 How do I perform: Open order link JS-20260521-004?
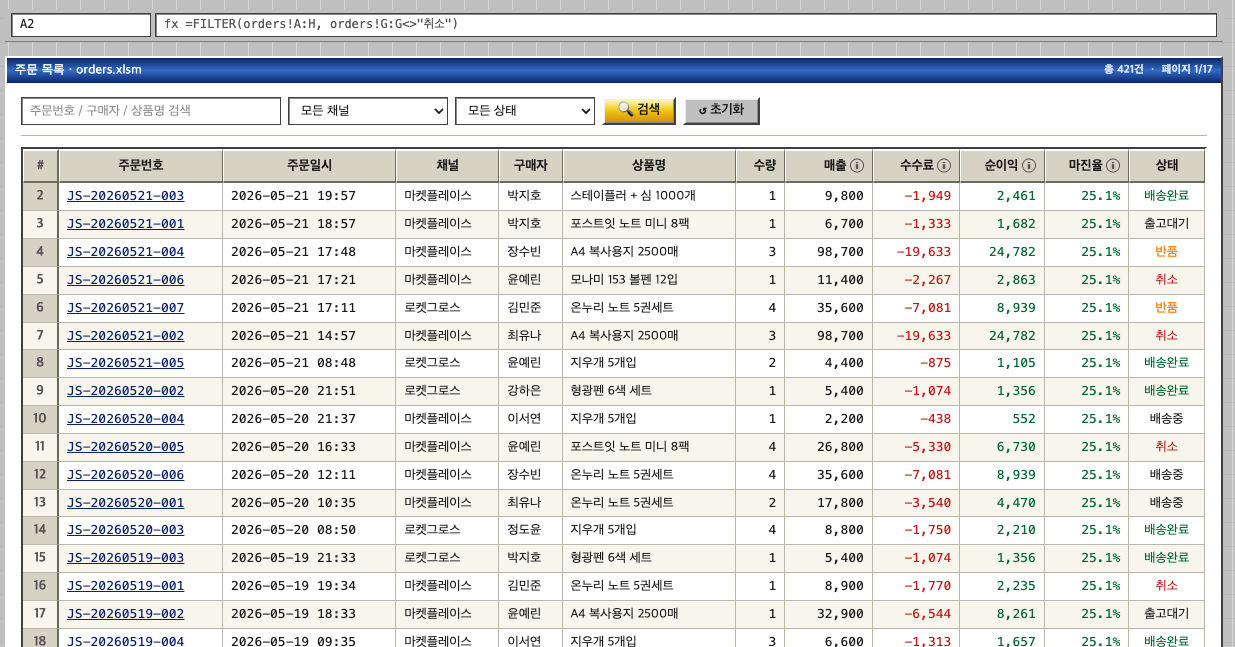125,252
